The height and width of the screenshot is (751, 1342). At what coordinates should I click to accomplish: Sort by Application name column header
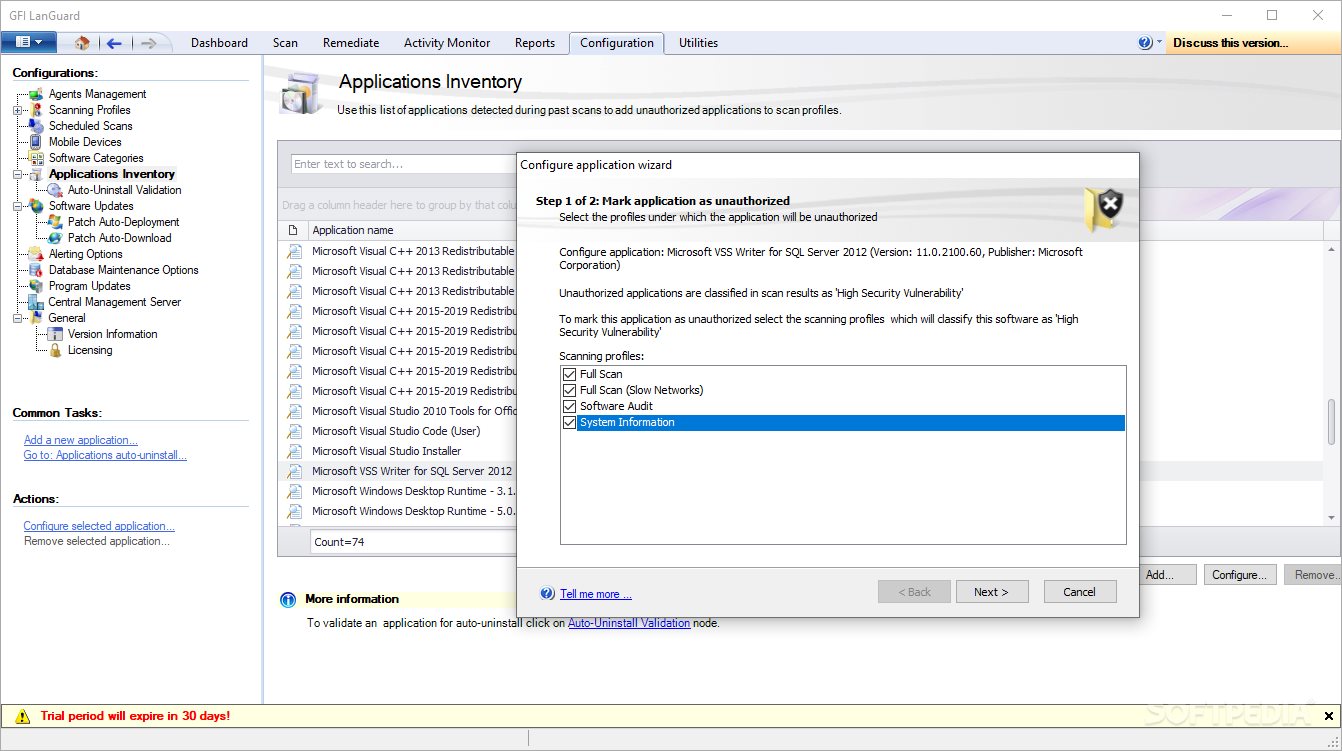tap(412, 230)
